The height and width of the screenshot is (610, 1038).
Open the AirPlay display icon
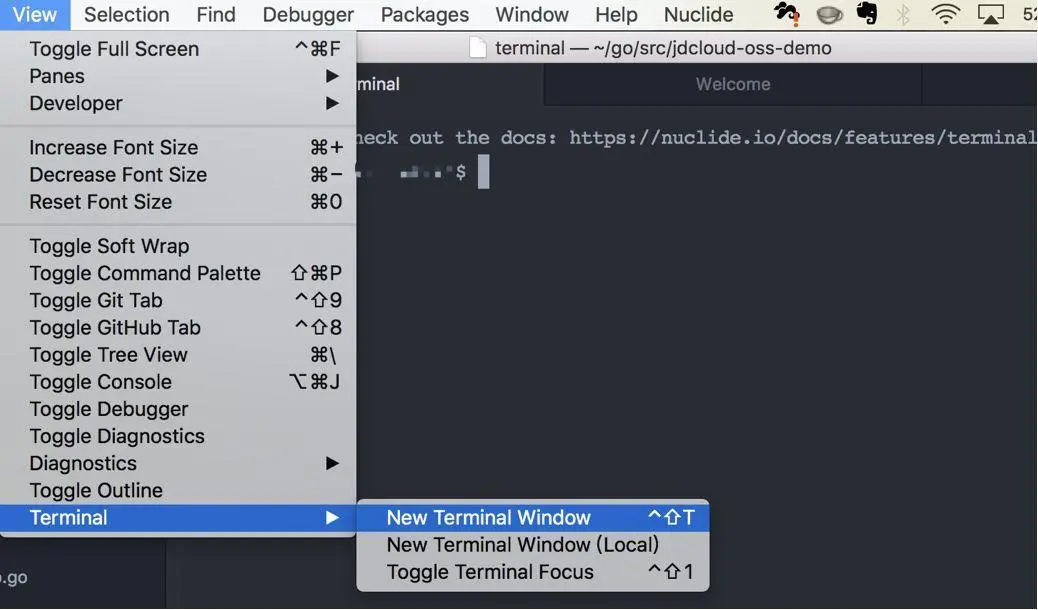[x=990, y=14]
